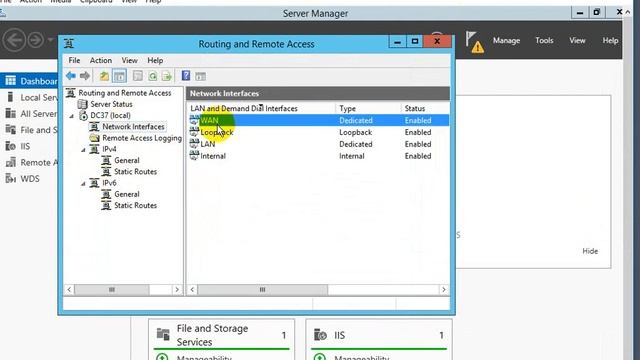Viewport: 640px width, 360px height.
Task: Click the Loopback interface icon
Action: [194, 132]
